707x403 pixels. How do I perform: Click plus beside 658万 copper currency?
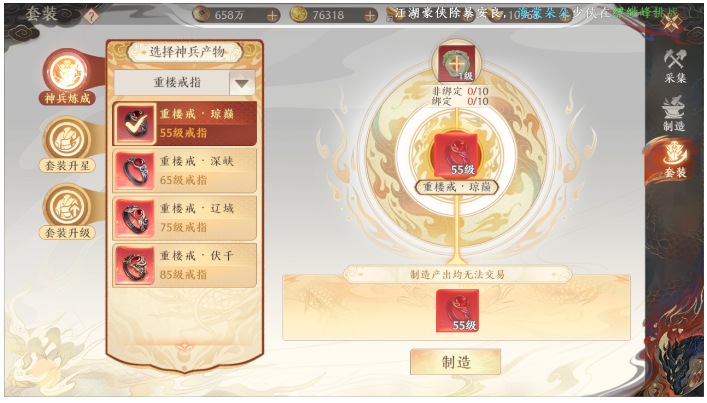click(x=272, y=16)
